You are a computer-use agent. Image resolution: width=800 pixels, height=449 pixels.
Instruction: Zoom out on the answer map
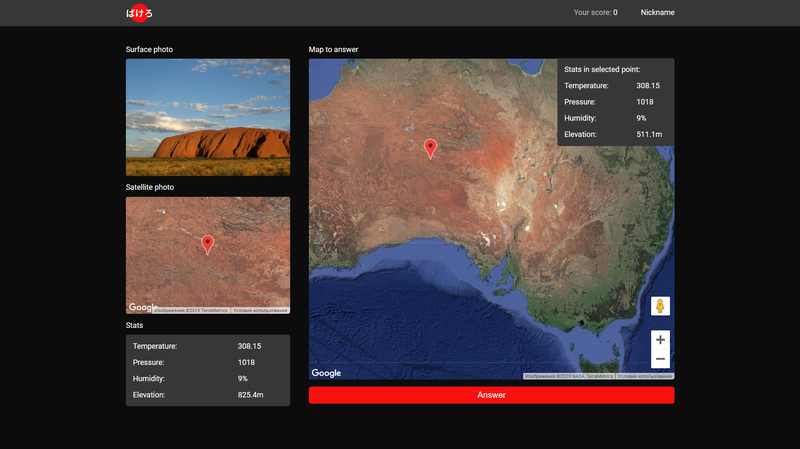coord(660,359)
